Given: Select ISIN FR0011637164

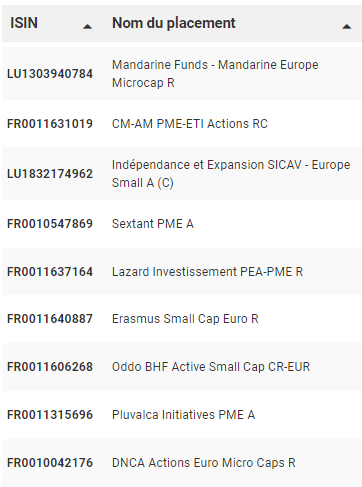Looking at the screenshot, I should (50, 272).
